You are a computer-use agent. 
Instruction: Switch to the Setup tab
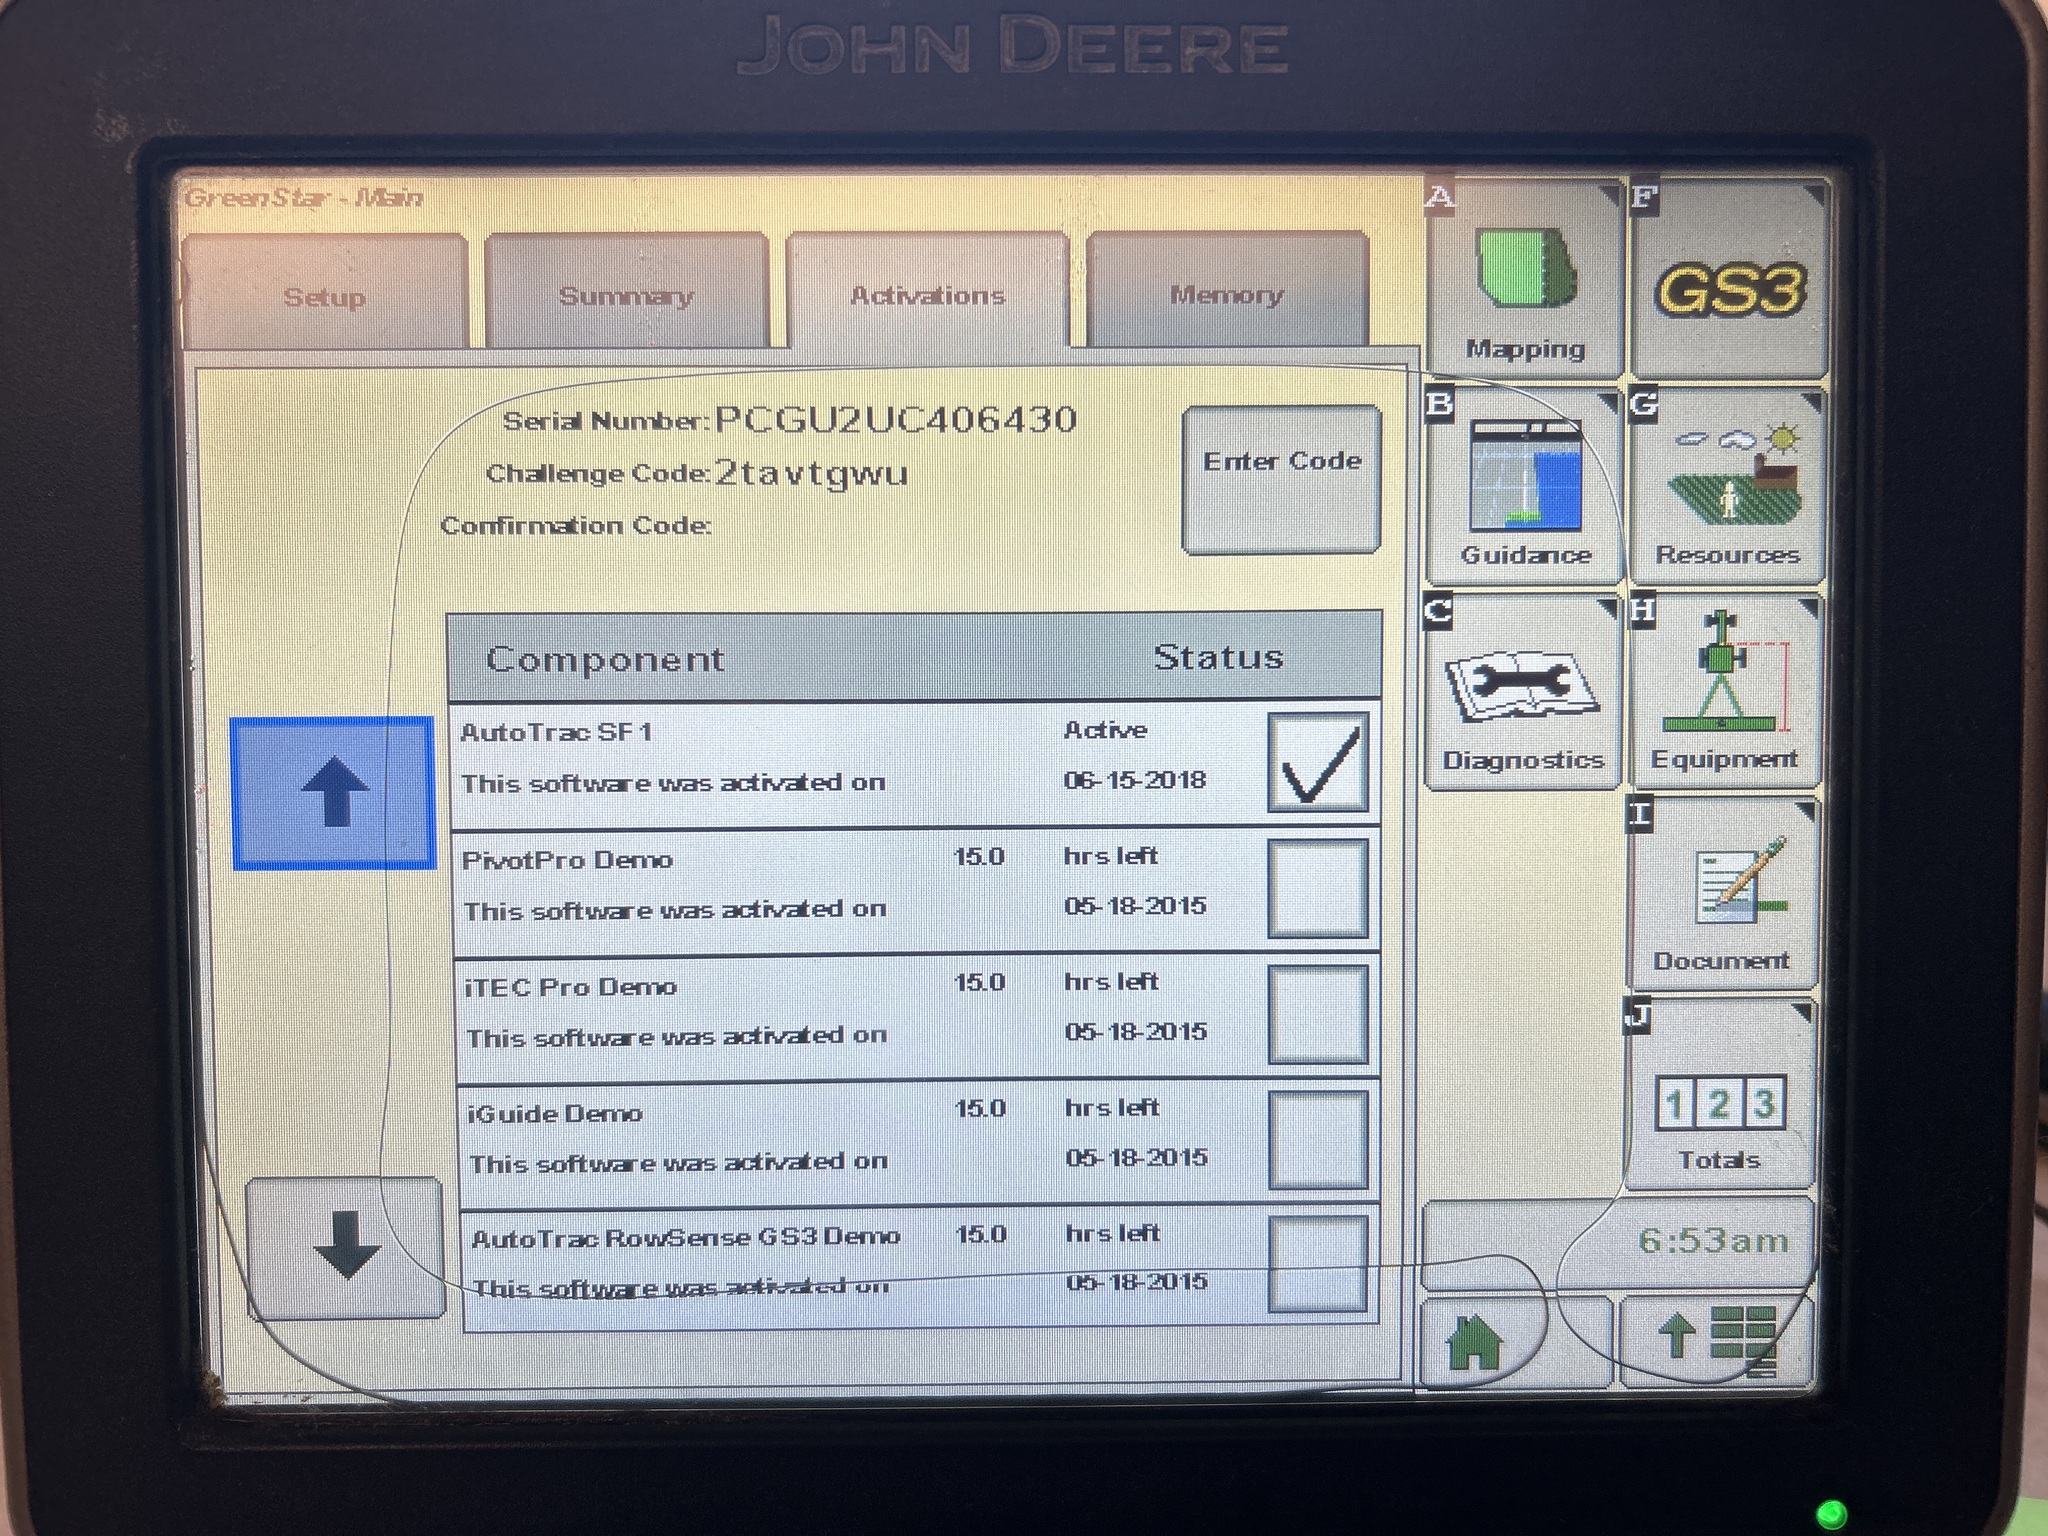click(x=325, y=294)
